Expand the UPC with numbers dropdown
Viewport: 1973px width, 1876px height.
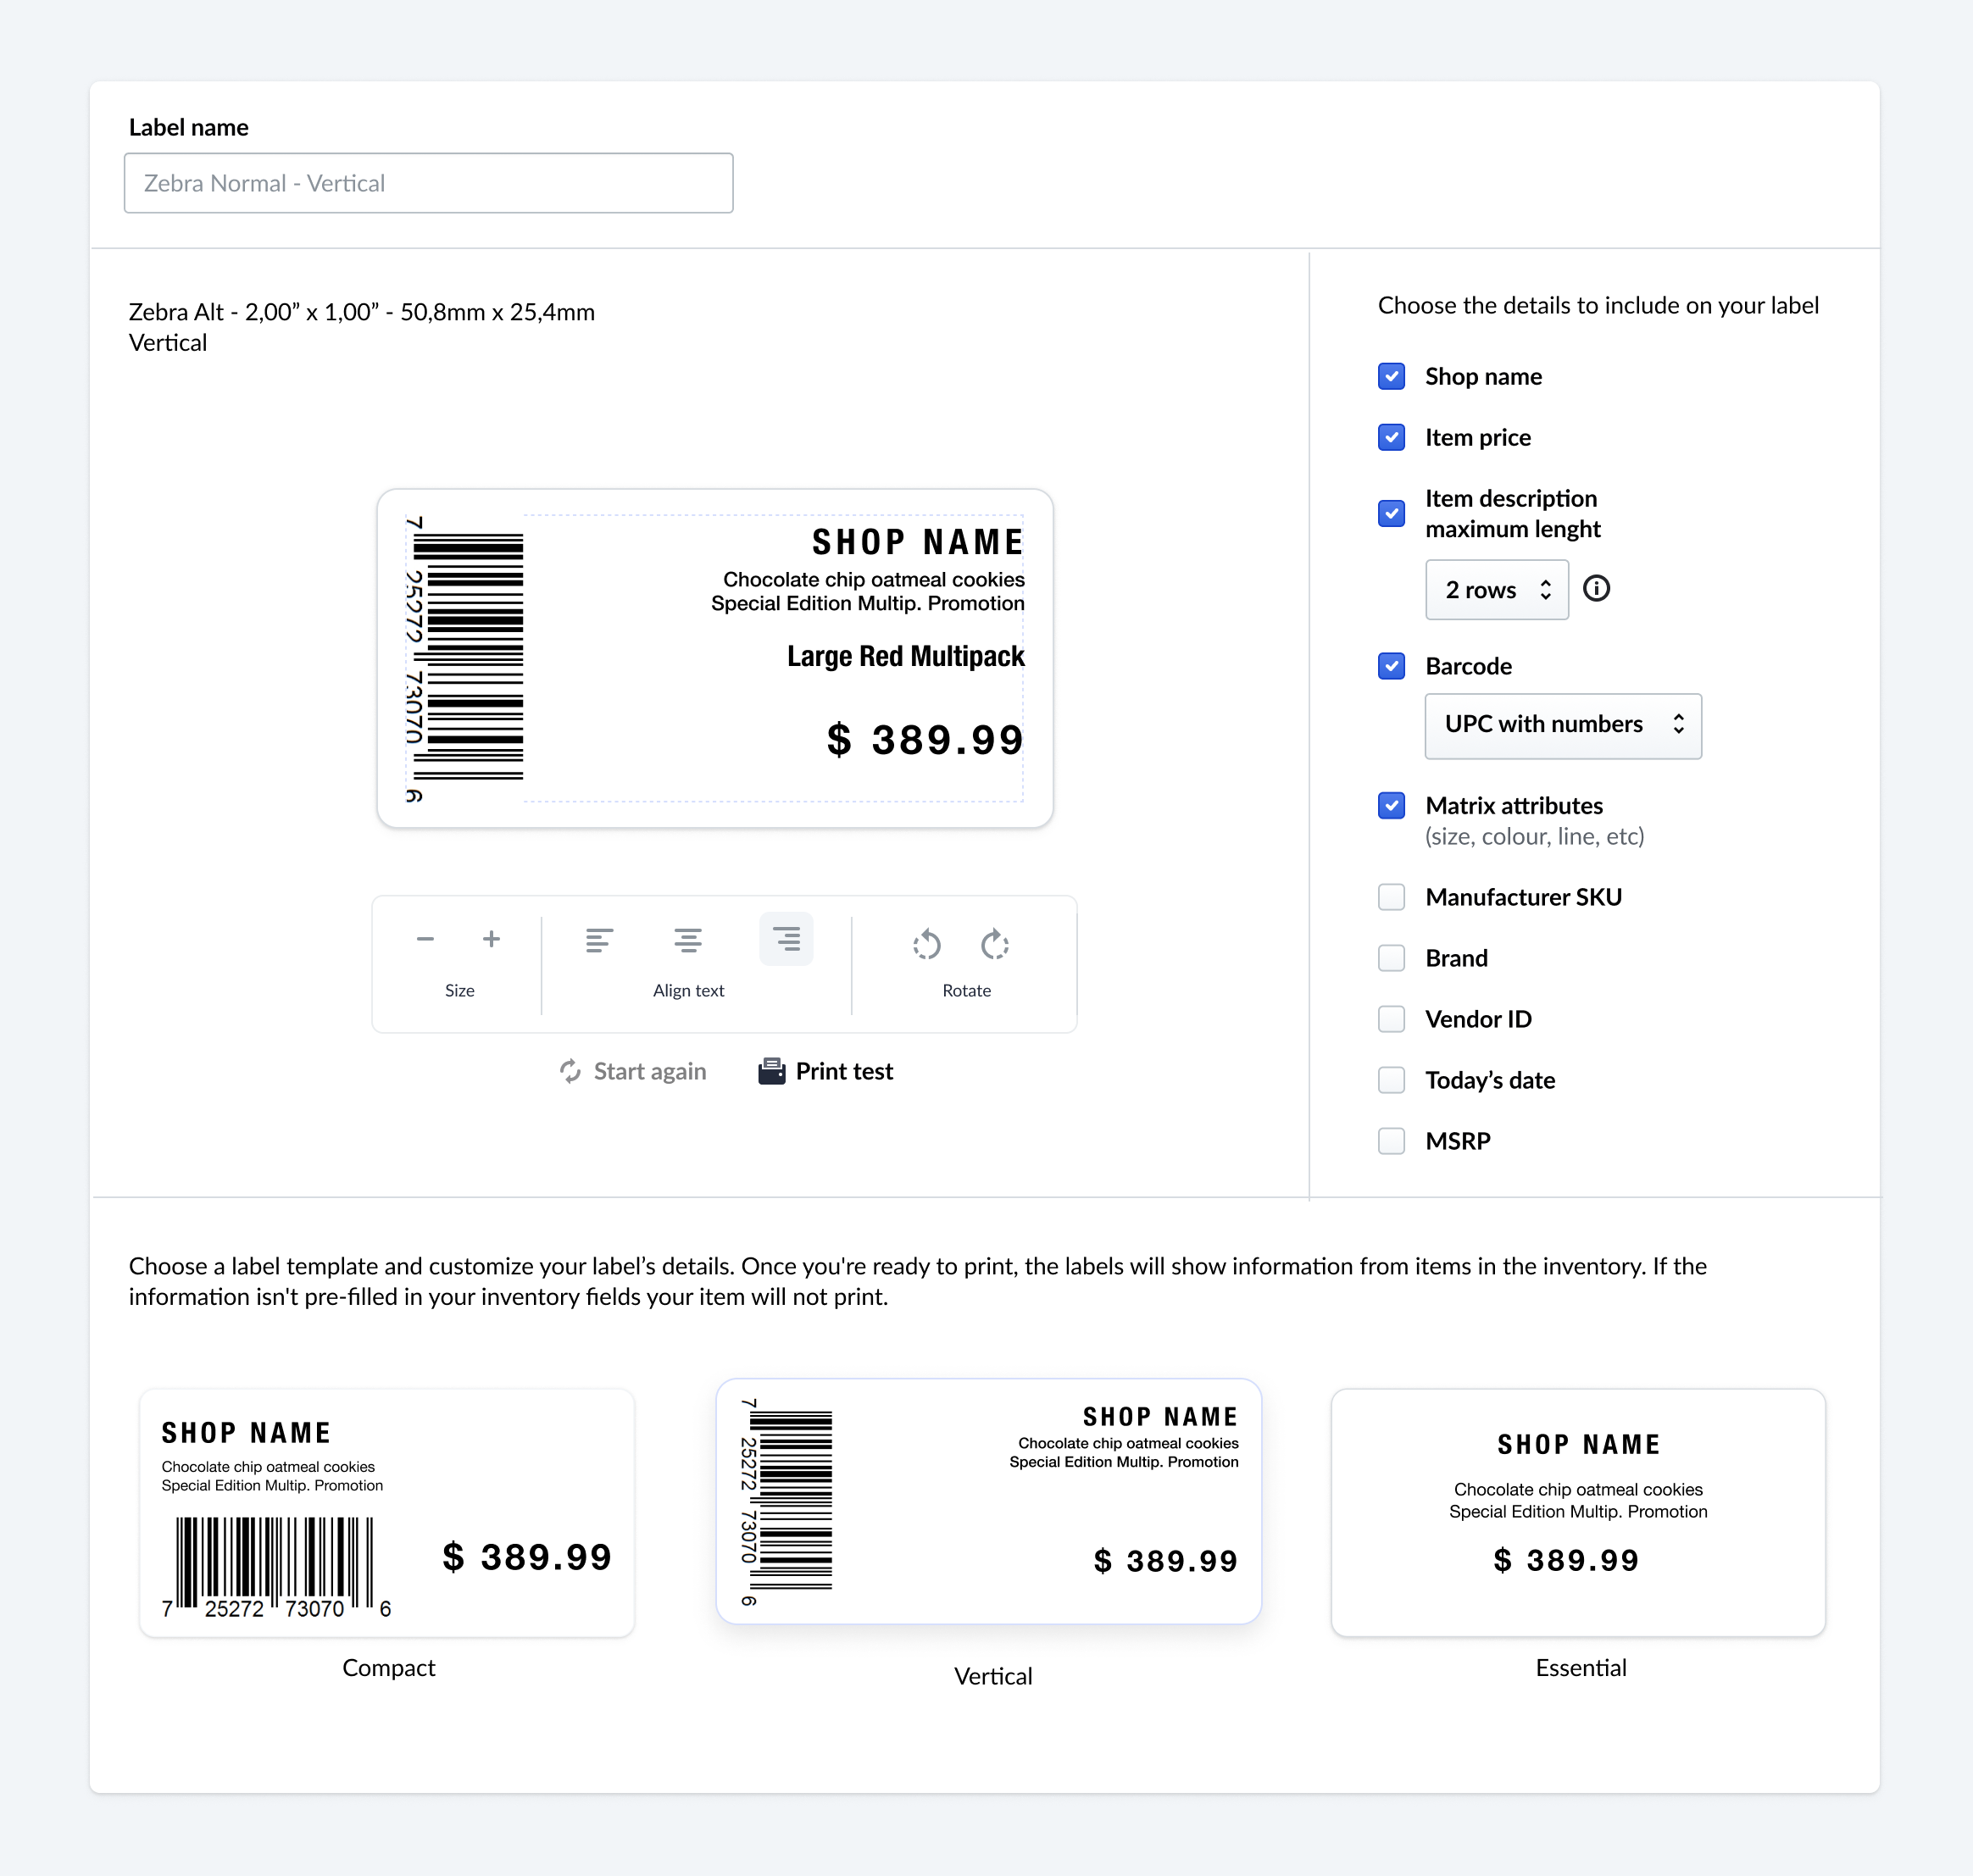[1562, 725]
